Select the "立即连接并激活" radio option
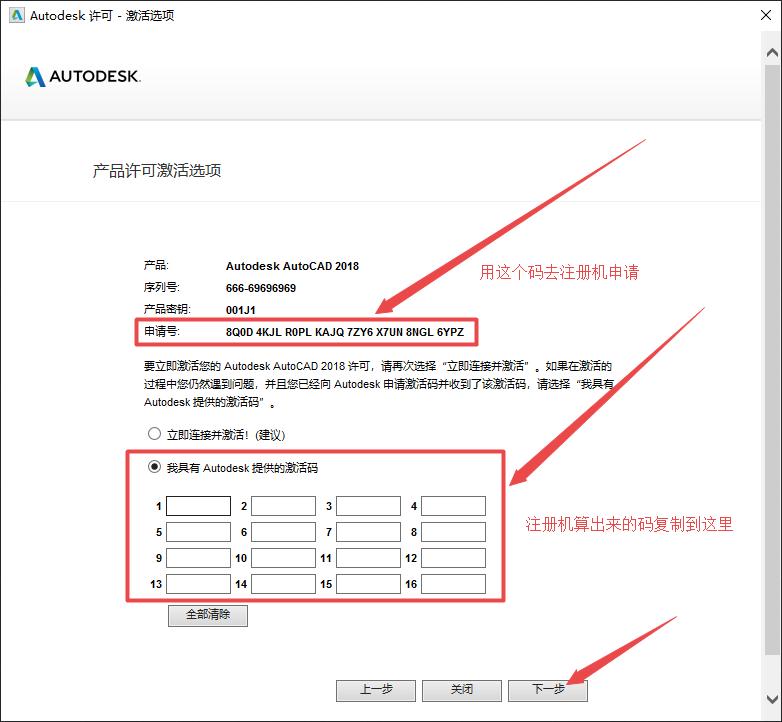Screen dimensions: 782x722 click(x=154, y=434)
